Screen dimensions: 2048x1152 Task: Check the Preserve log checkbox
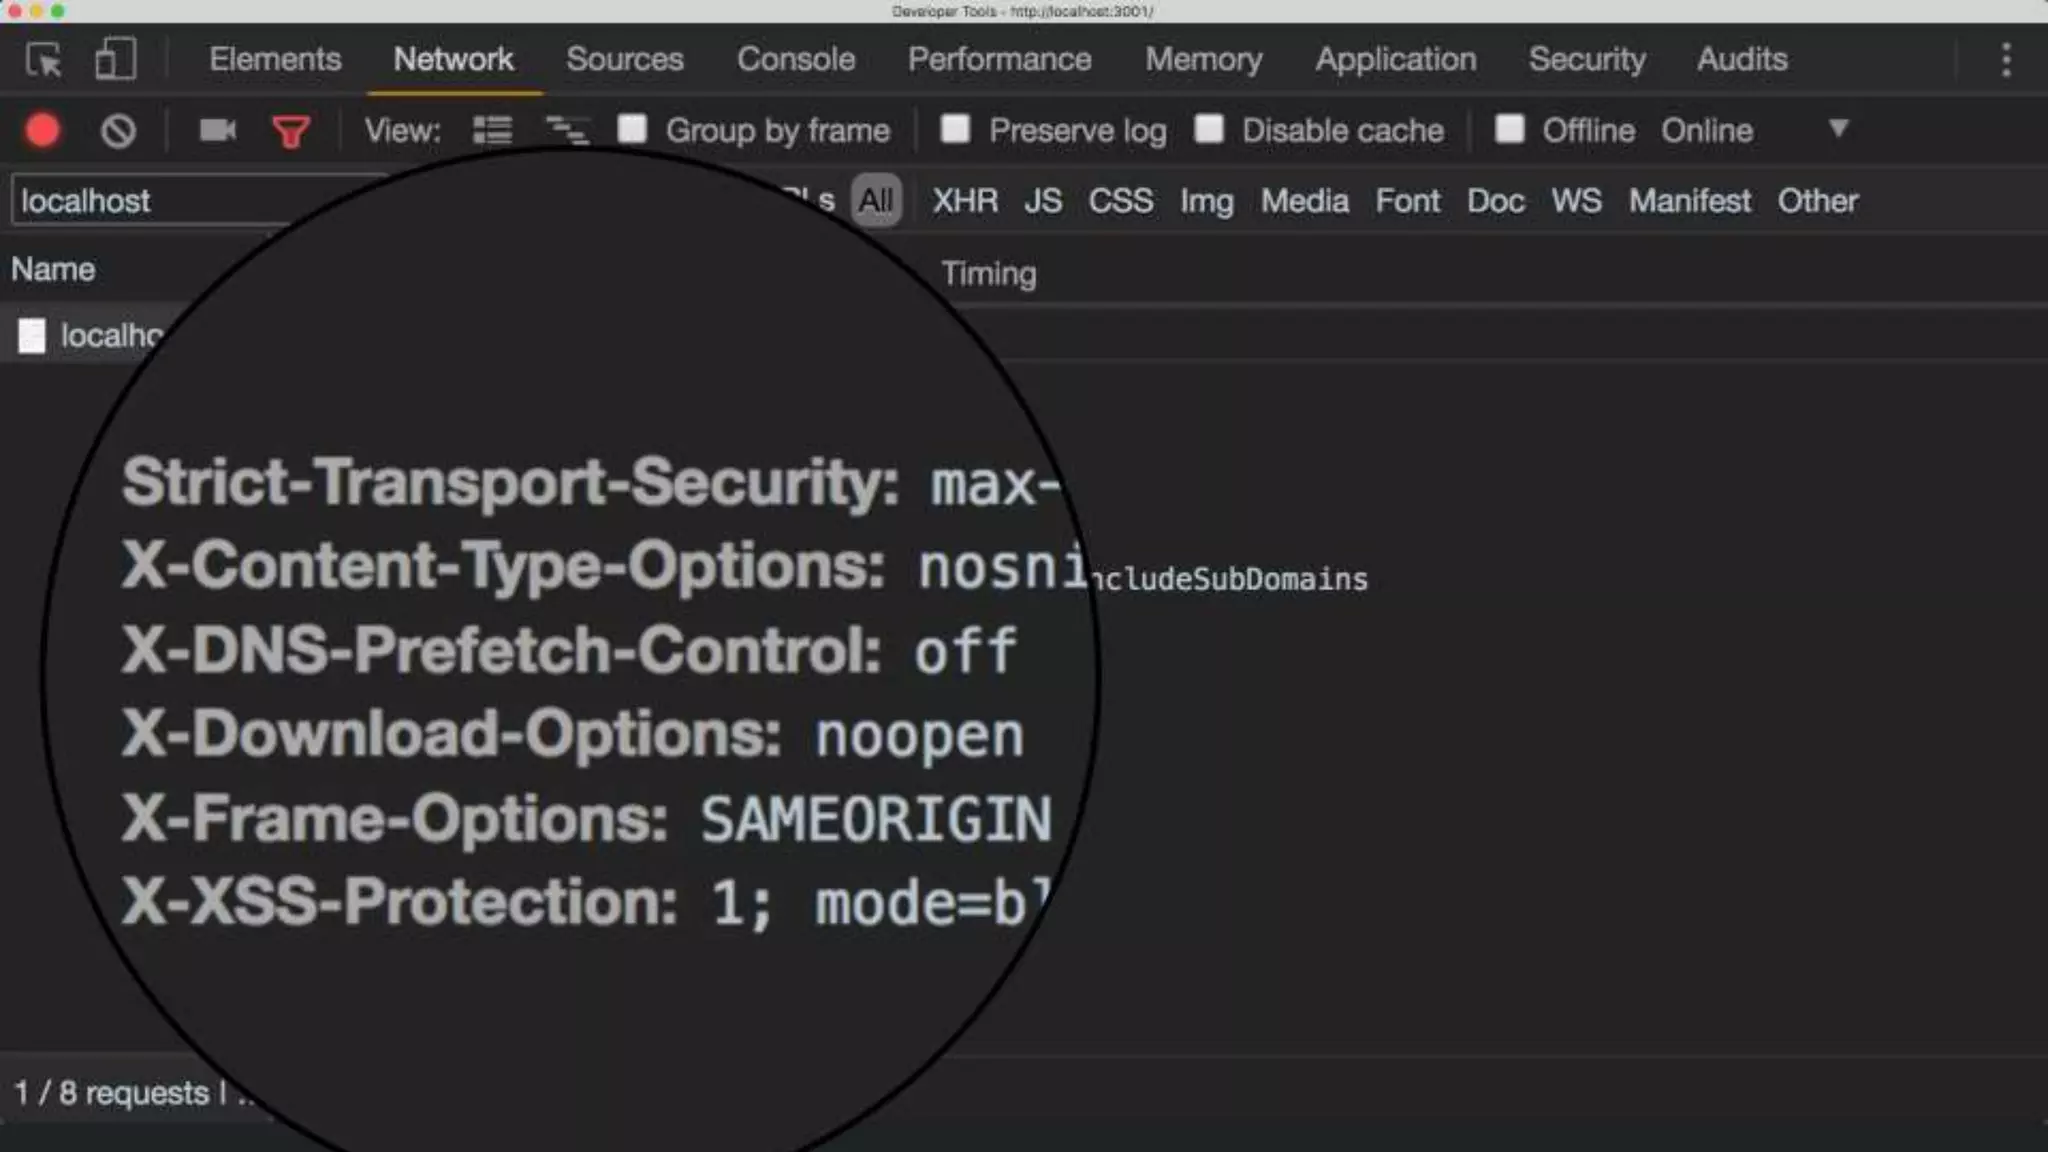pyautogui.click(x=955, y=130)
